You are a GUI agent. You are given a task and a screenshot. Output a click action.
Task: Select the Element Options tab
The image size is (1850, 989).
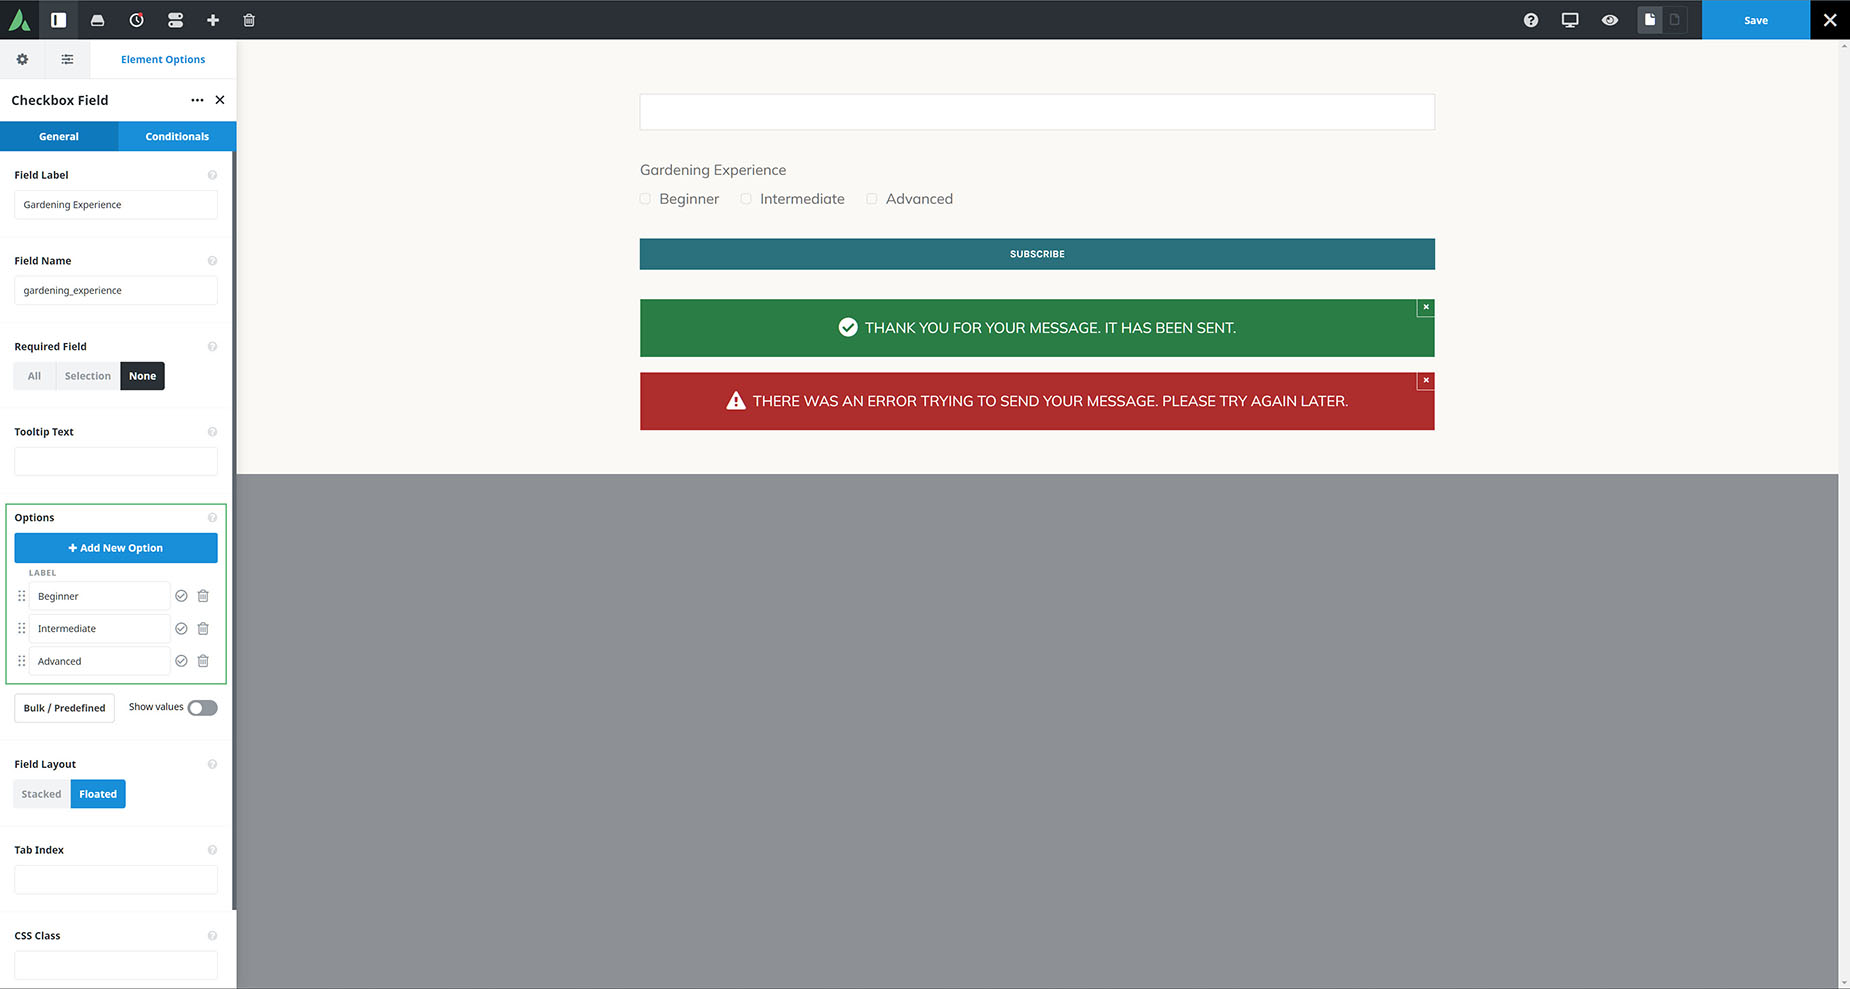[163, 59]
